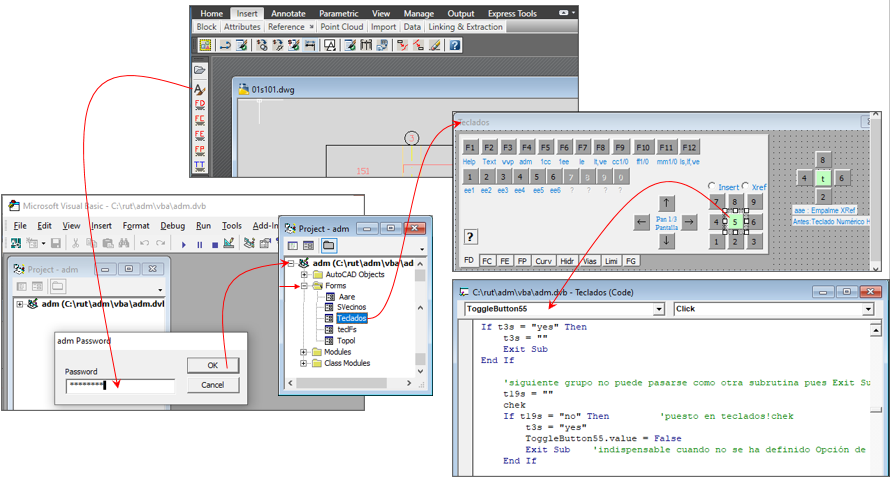
Task: Collapse the adm root node in the front project tree
Action: (x=291, y=263)
